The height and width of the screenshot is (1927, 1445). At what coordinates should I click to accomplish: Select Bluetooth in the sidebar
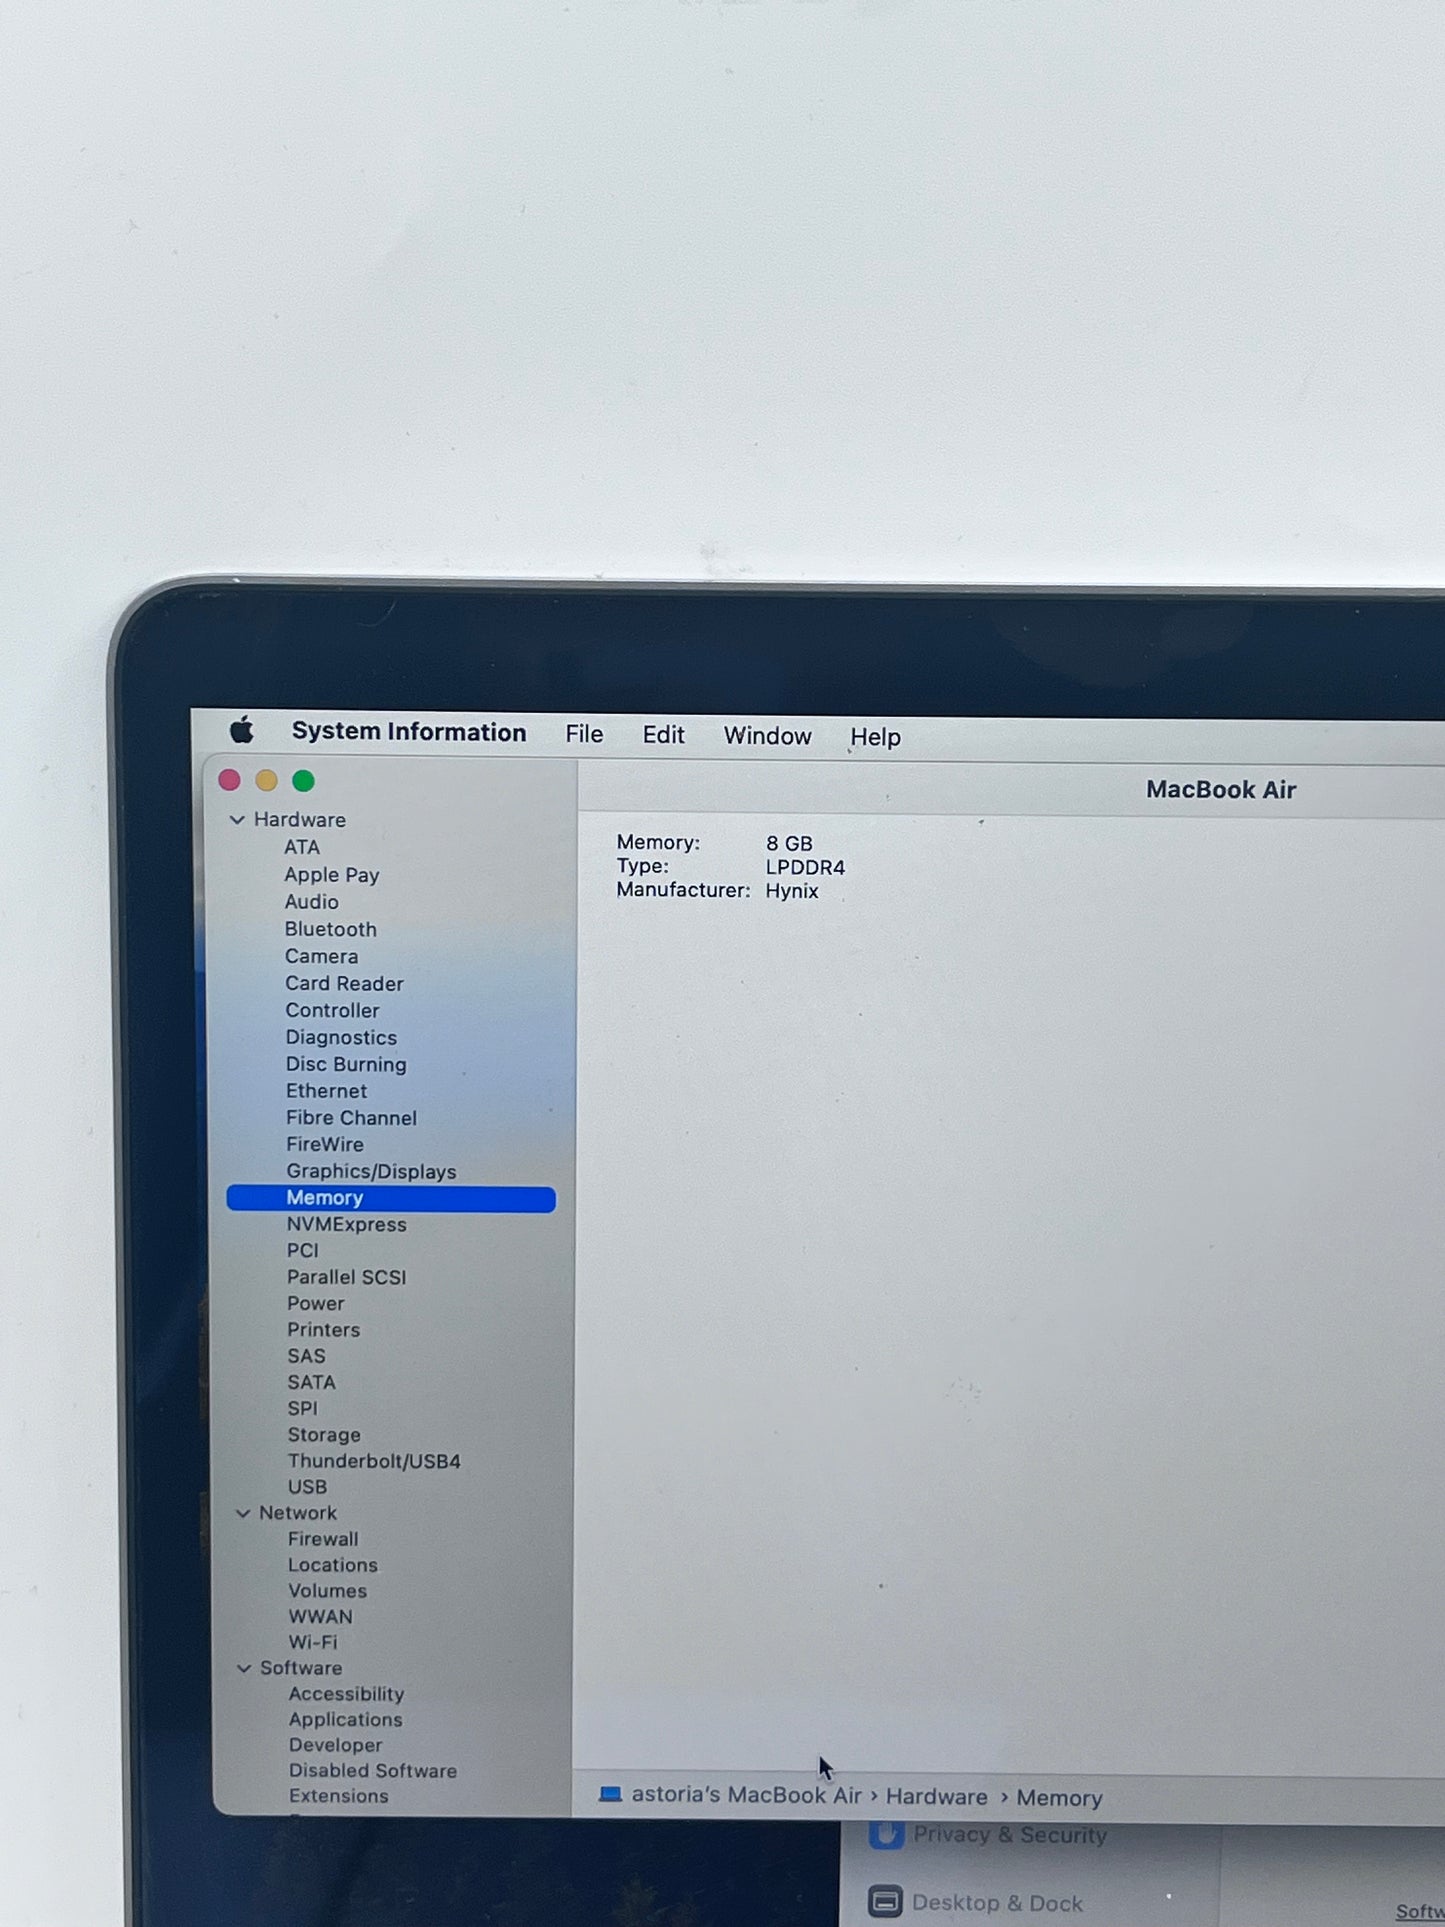331,929
